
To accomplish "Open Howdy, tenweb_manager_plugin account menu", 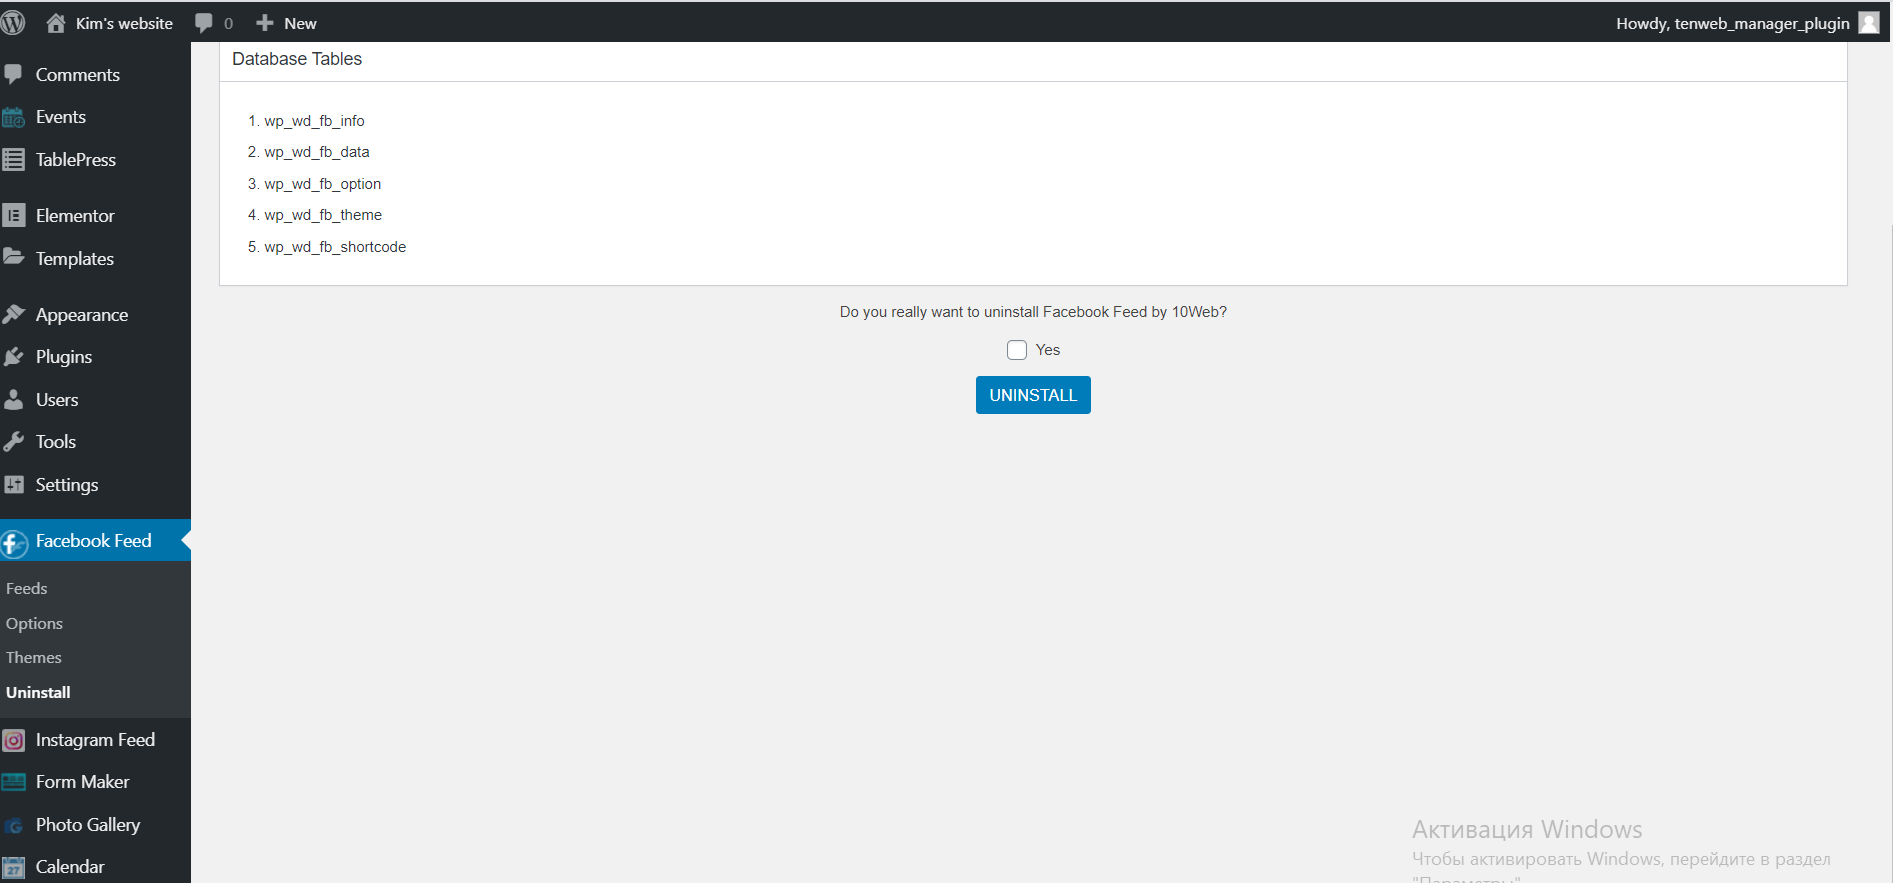I will coord(1732,23).
